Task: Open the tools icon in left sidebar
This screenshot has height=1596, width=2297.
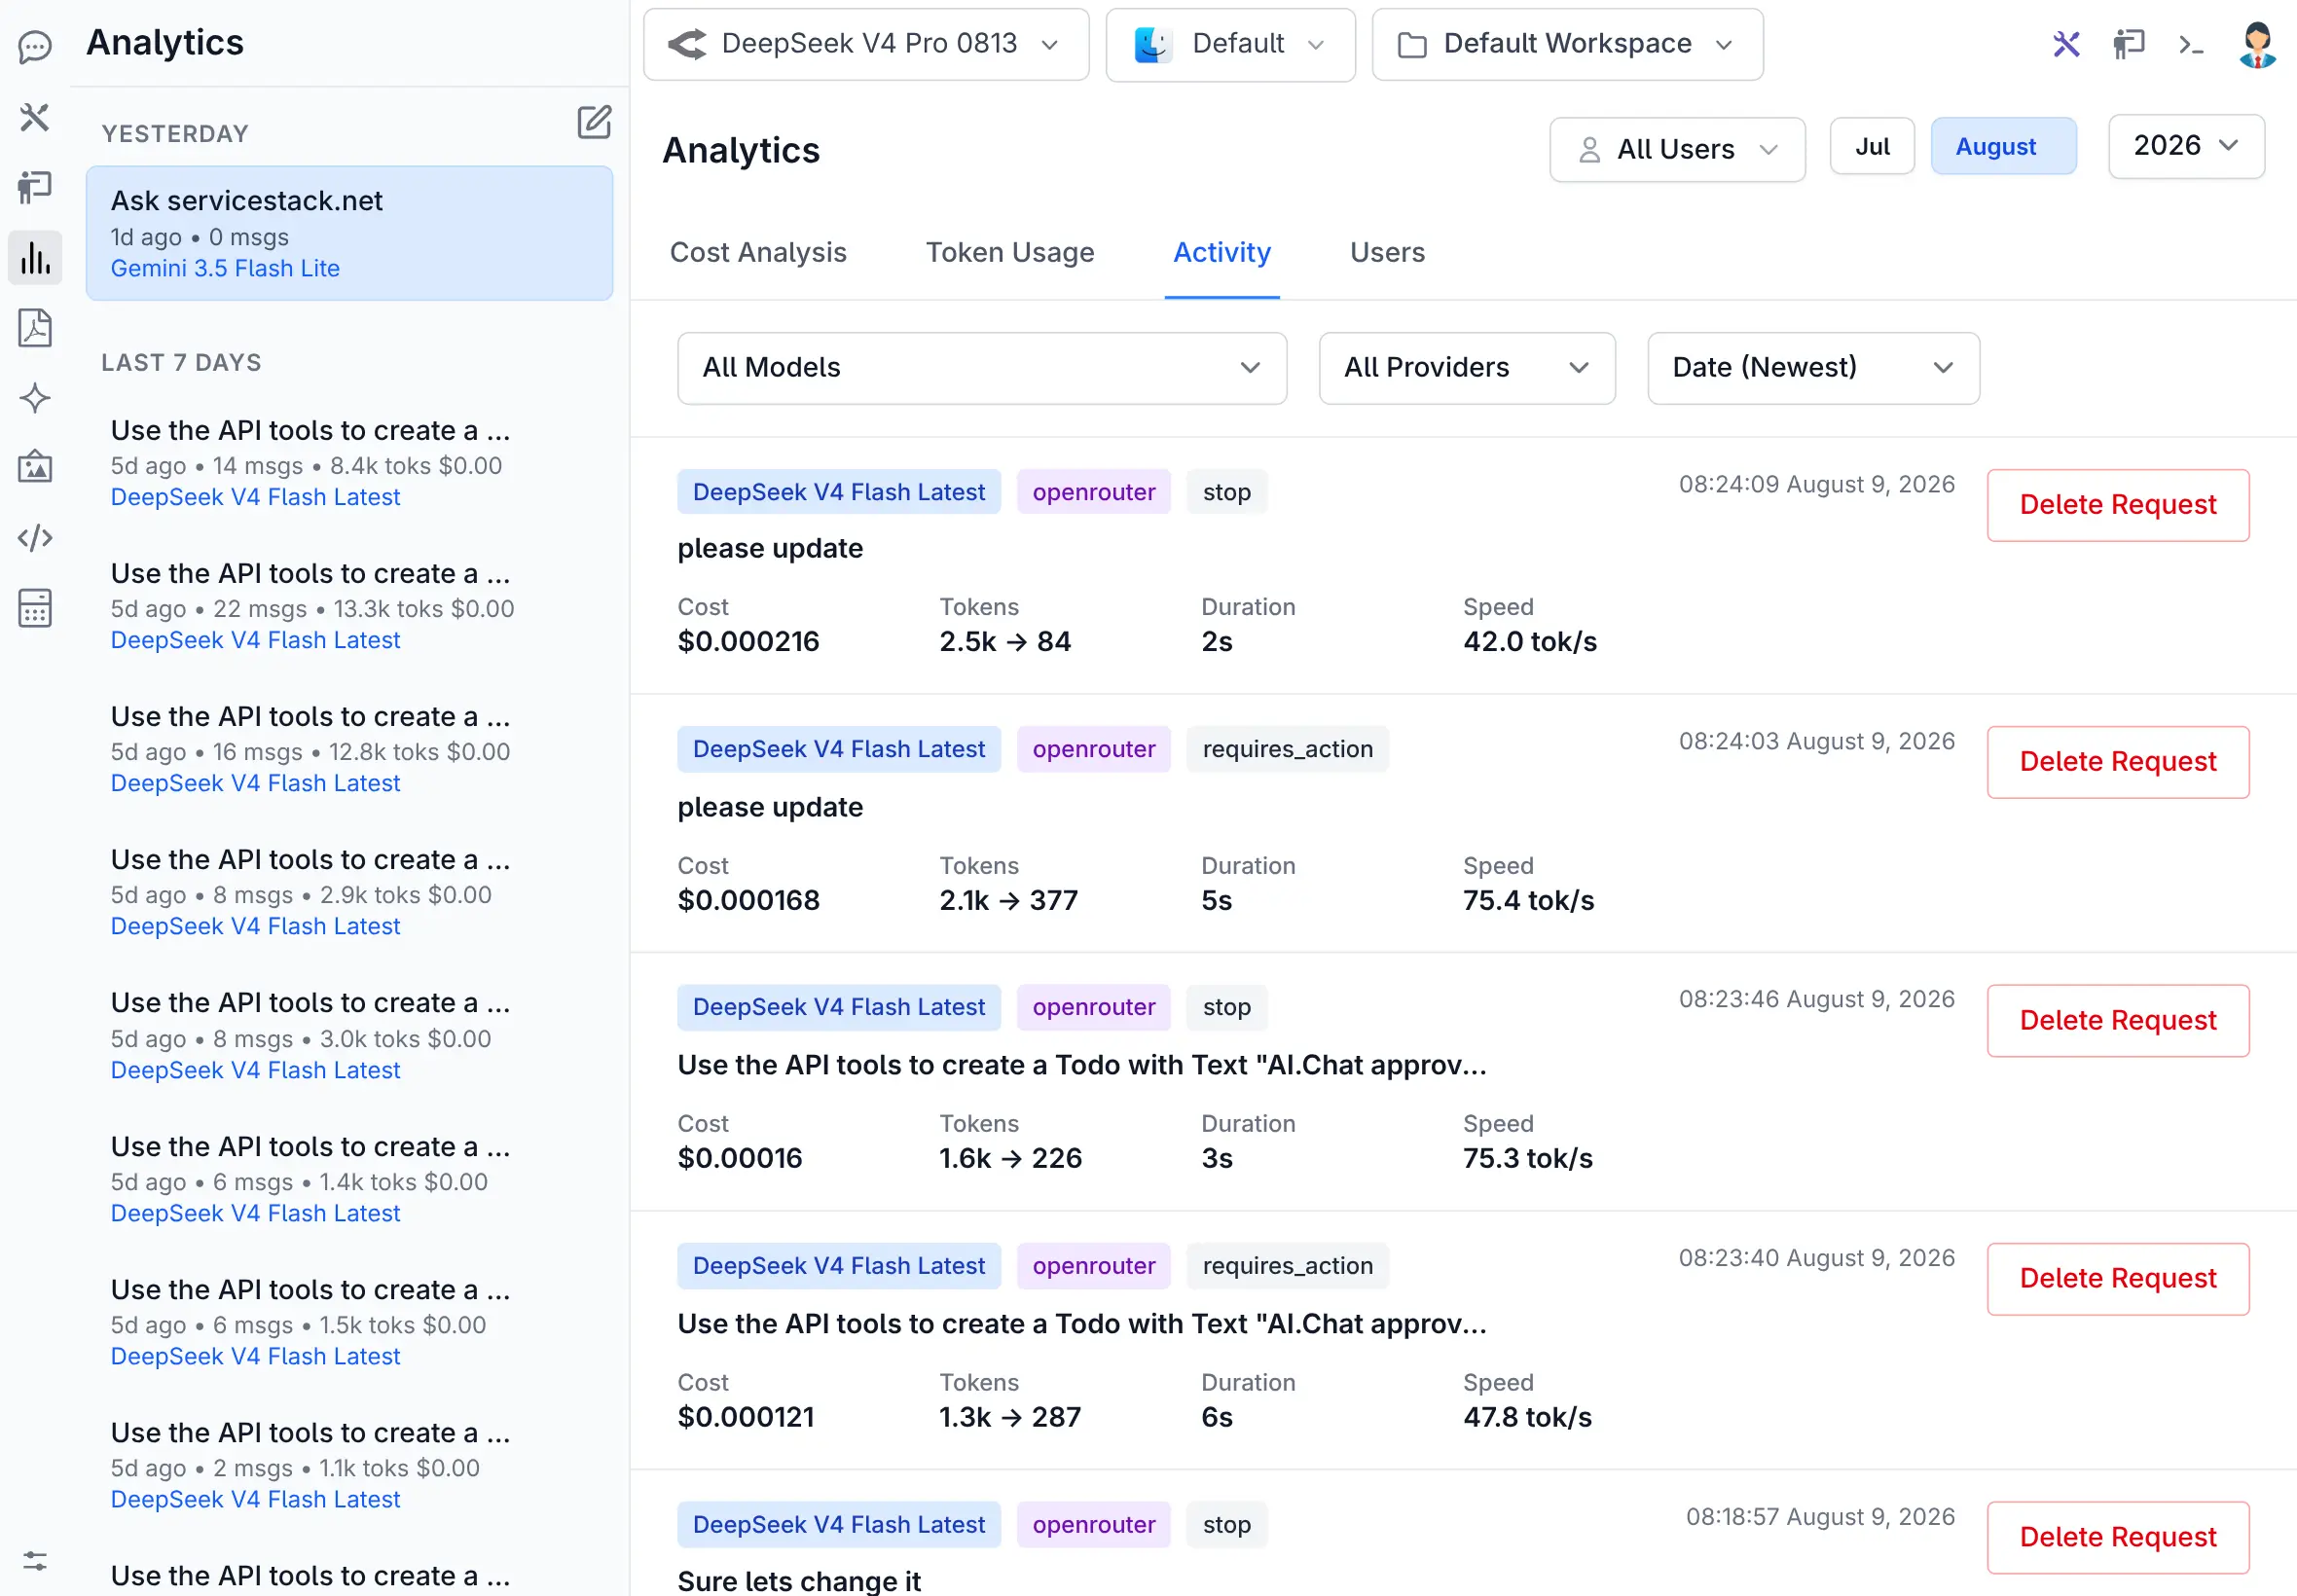Action: [35, 117]
